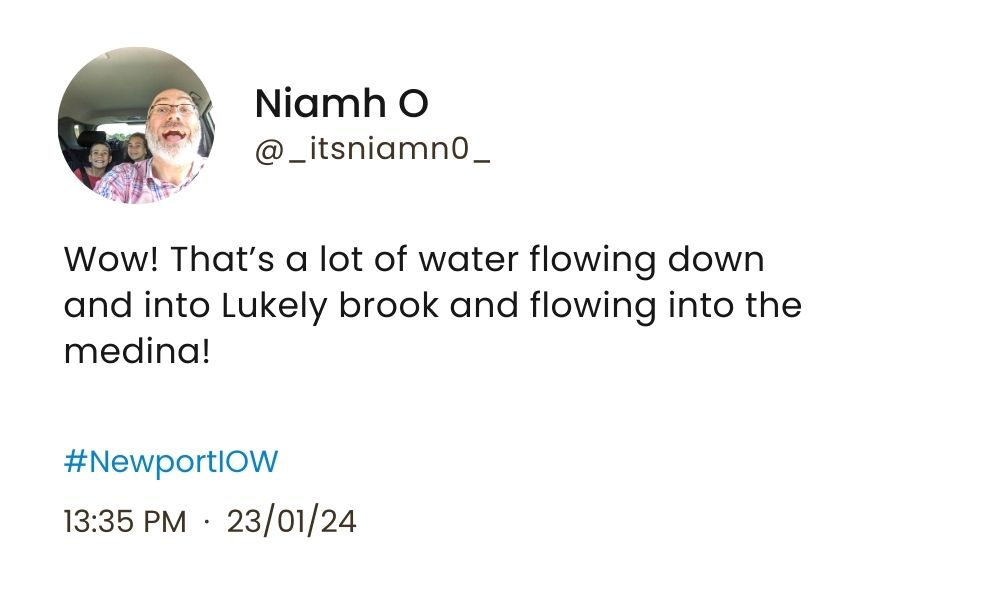Follow the #NewportIOW hashtag

pos(171,462)
